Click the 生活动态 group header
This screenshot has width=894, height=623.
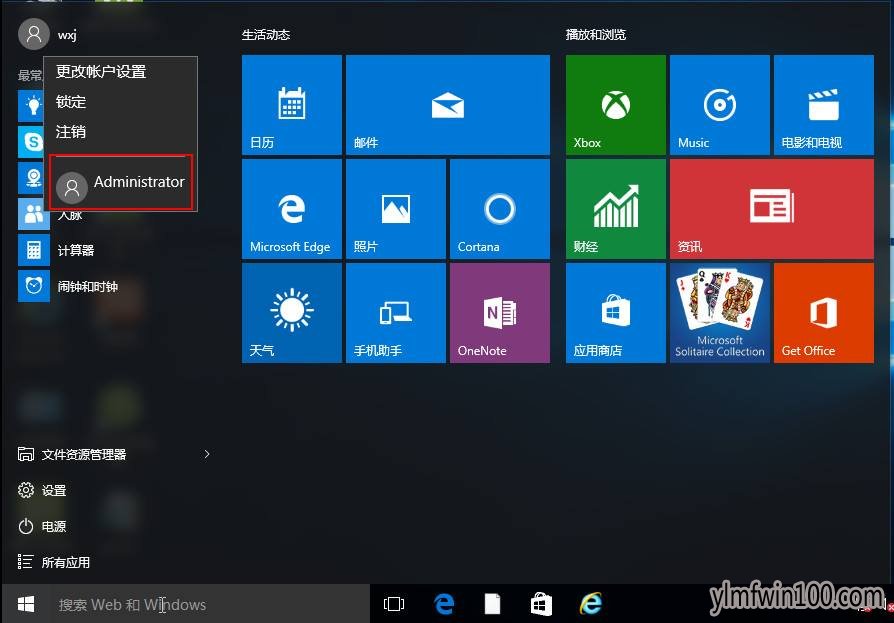pyautogui.click(x=266, y=35)
